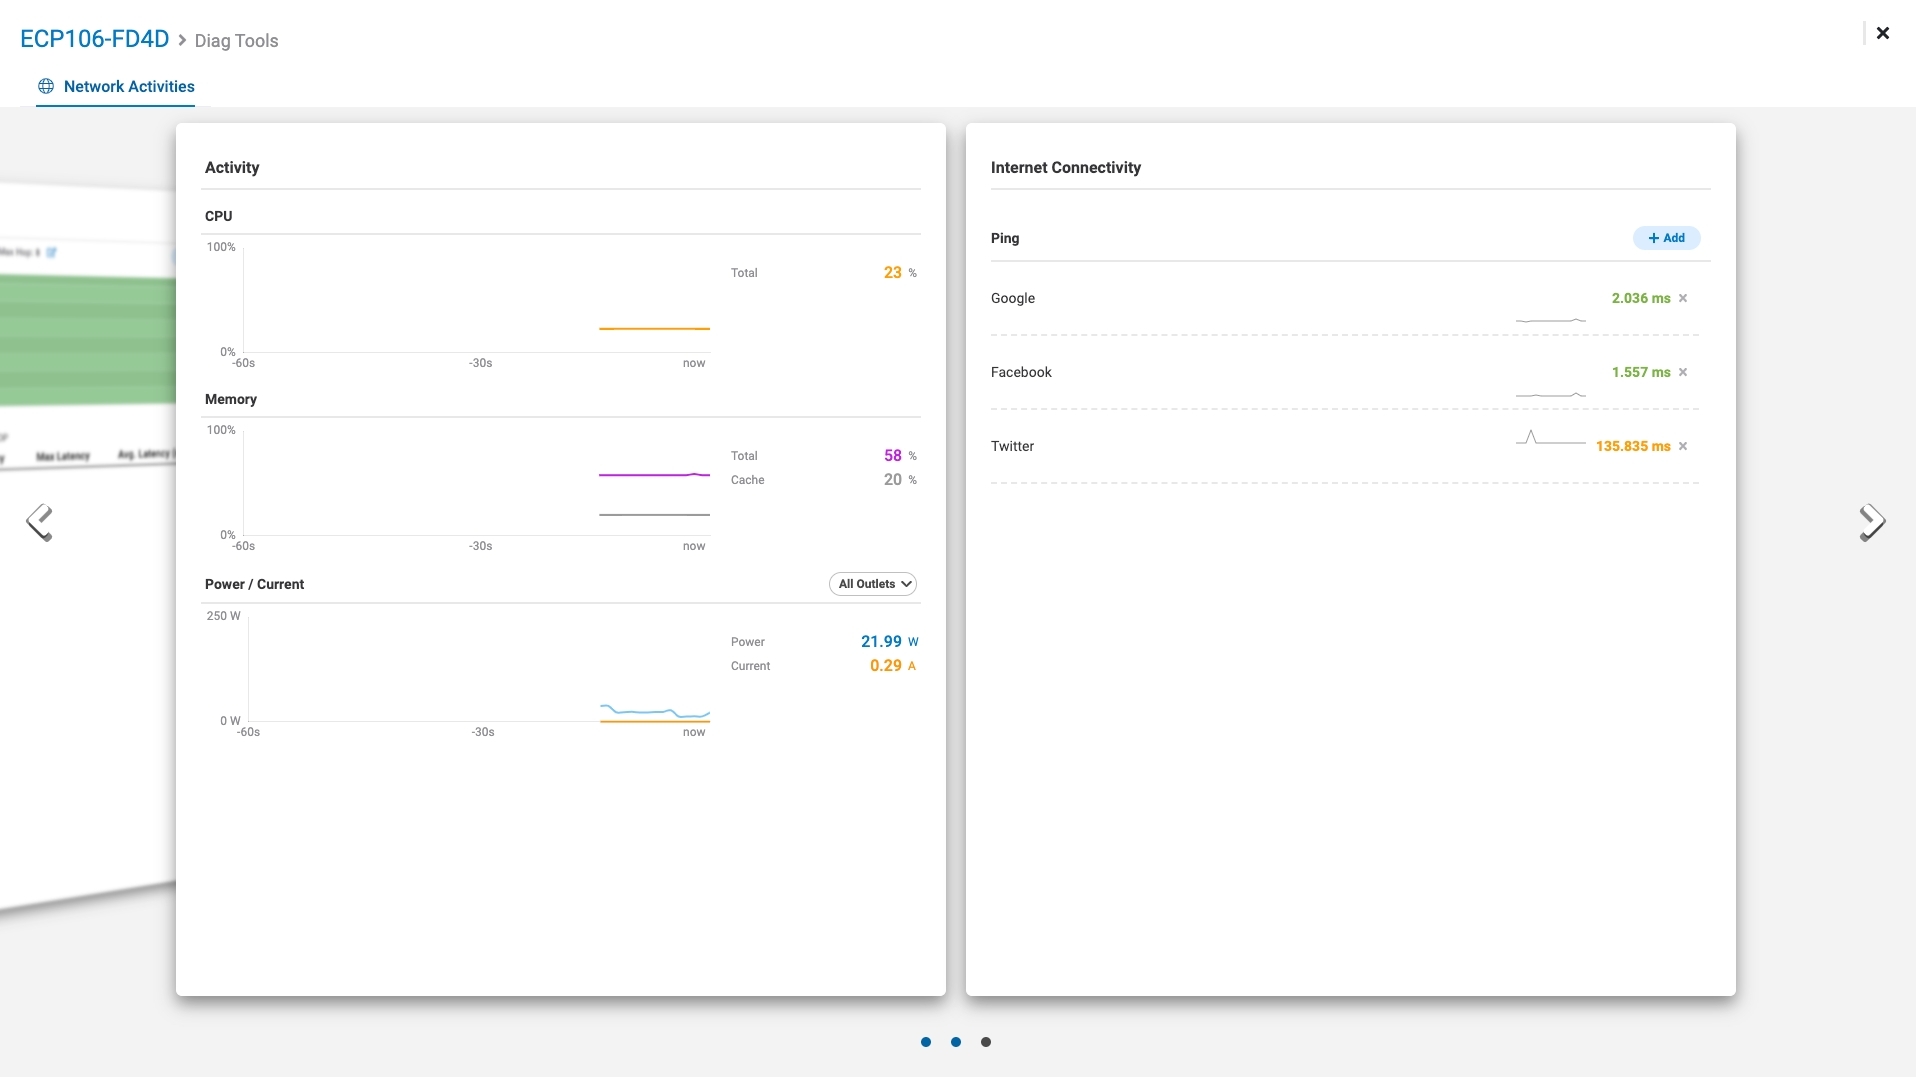This screenshot has height=1077, width=1916.
Task: Remove the Google ping entry
Action: pyautogui.click(x=1683, y=298)
